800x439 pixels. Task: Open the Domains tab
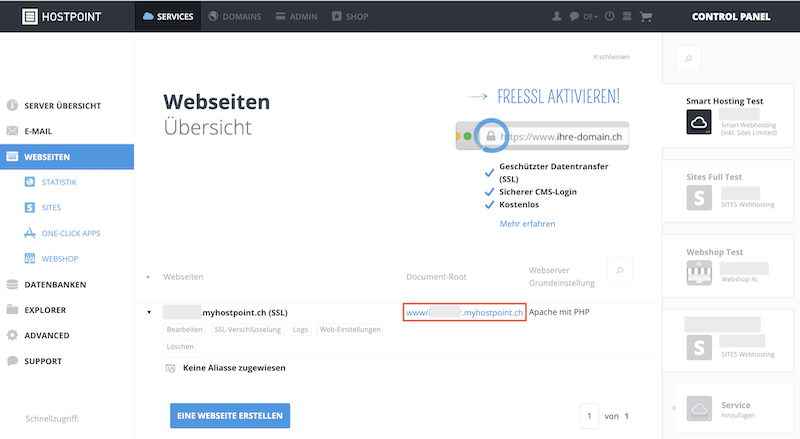click(235, 17)
